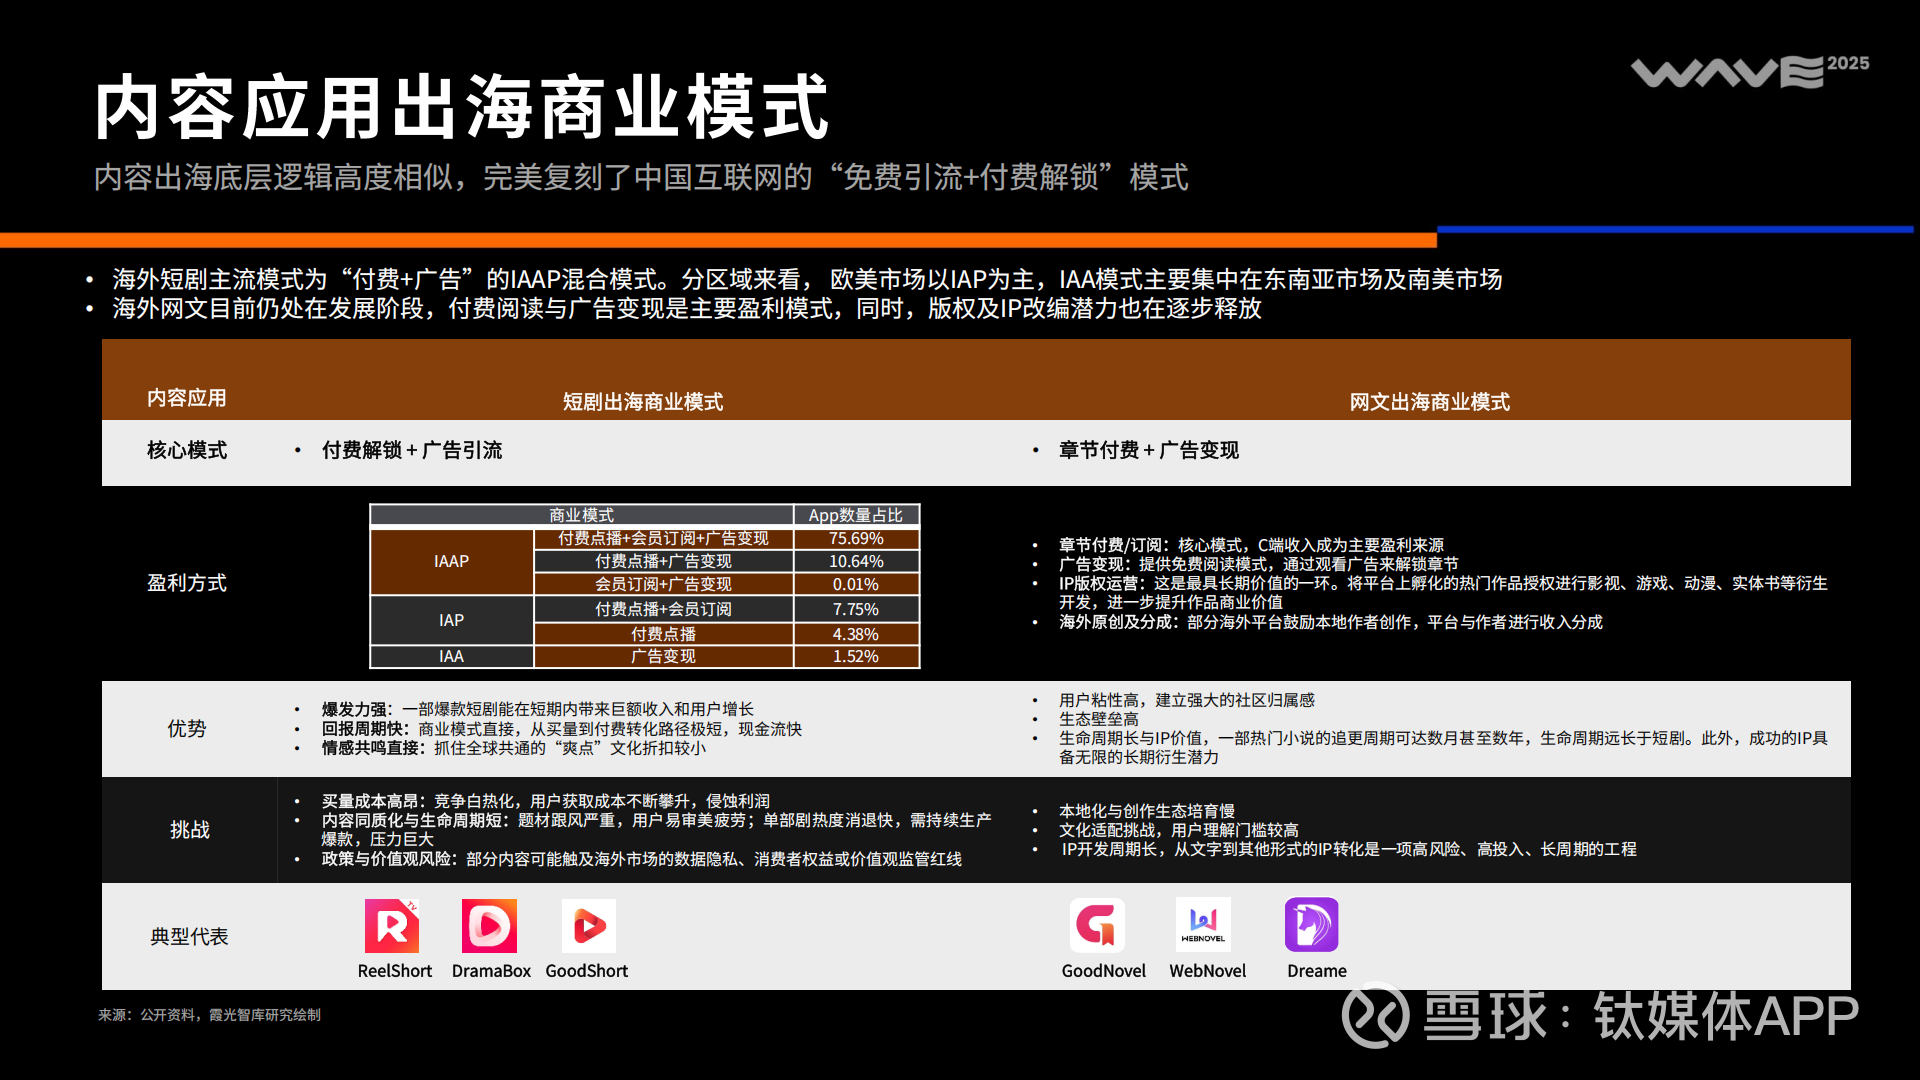Click the IAAP category cell in table
Viewport: 1920px width, 1080px height.
[451, 562]
